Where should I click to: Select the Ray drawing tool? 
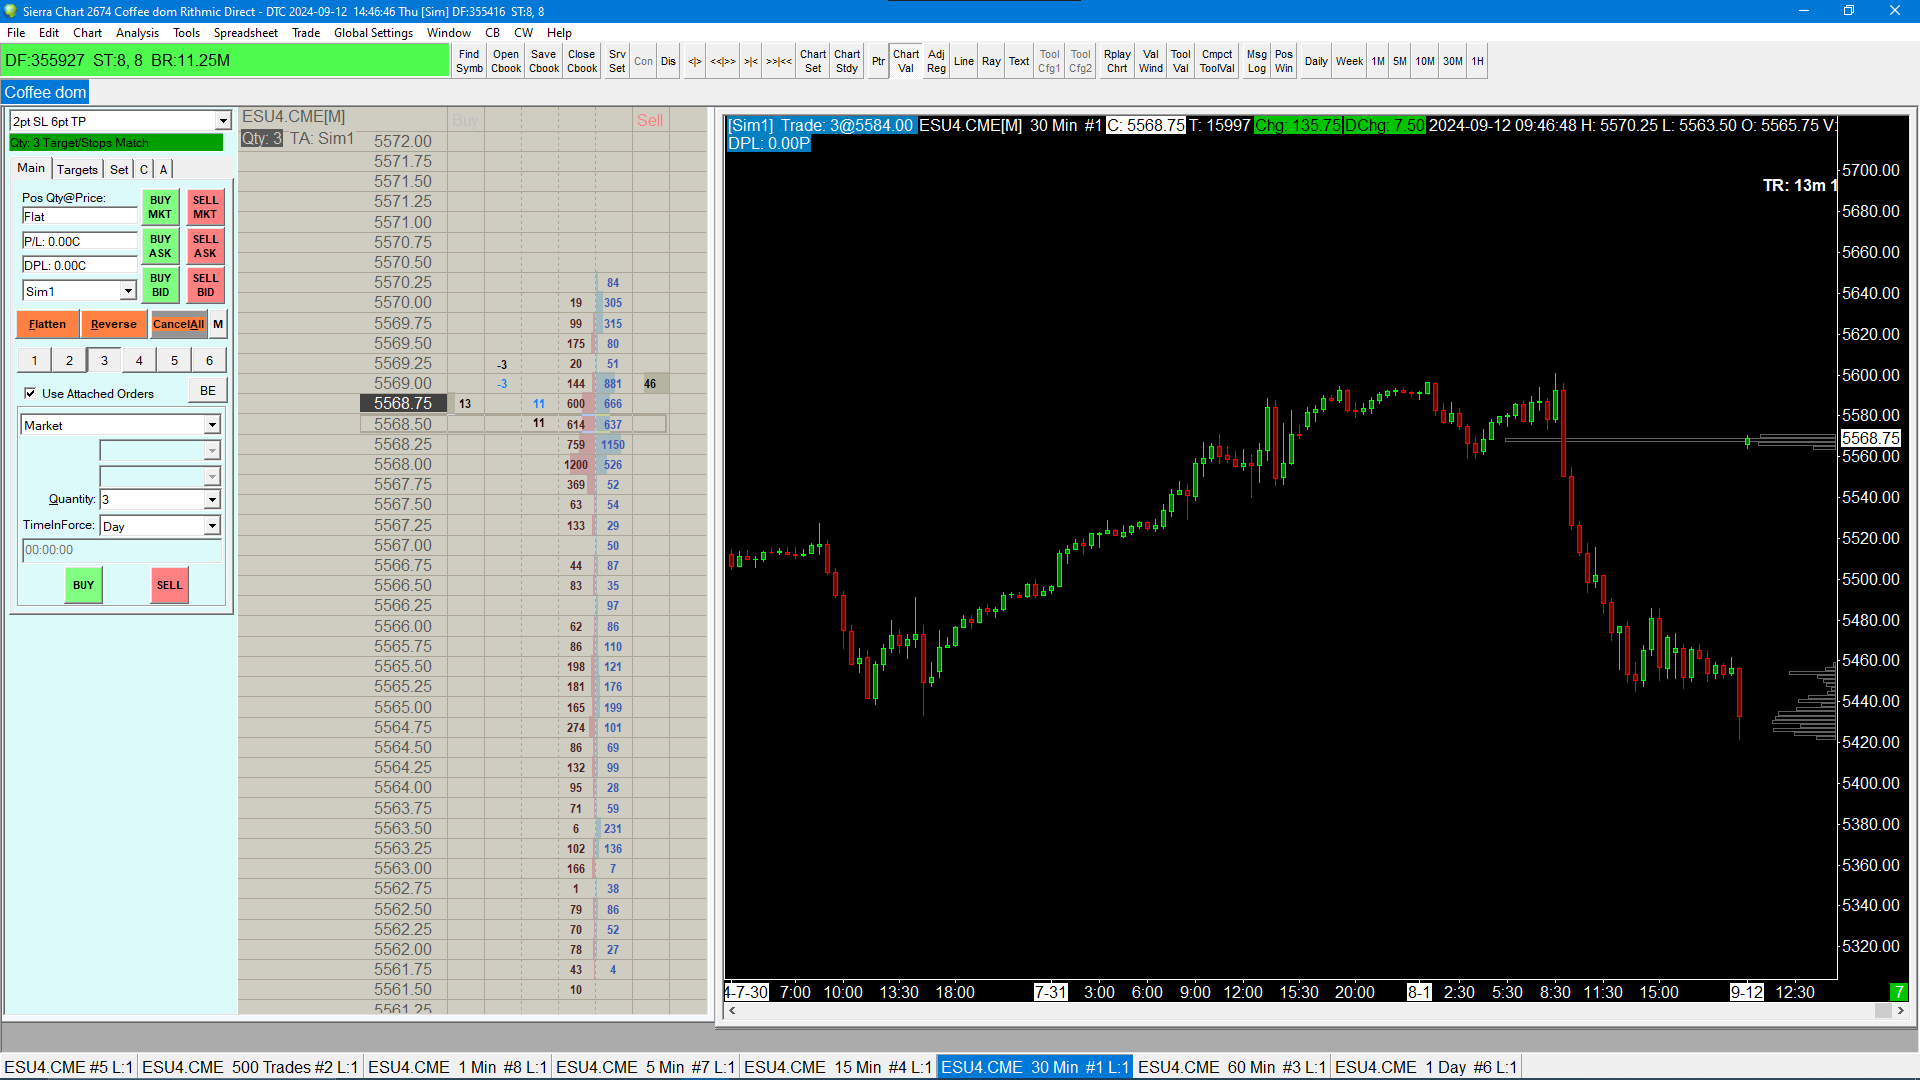click(990, 61)
